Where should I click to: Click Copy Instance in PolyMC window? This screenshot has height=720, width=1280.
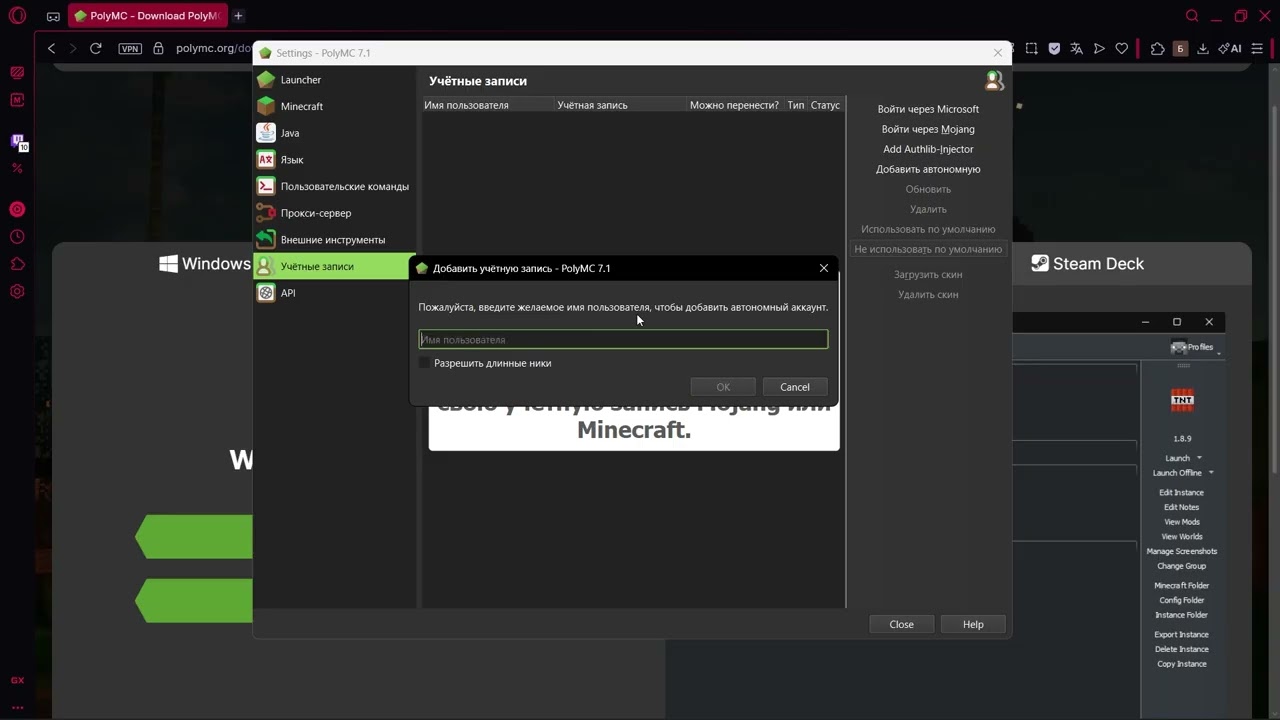tap(1181, 664)
